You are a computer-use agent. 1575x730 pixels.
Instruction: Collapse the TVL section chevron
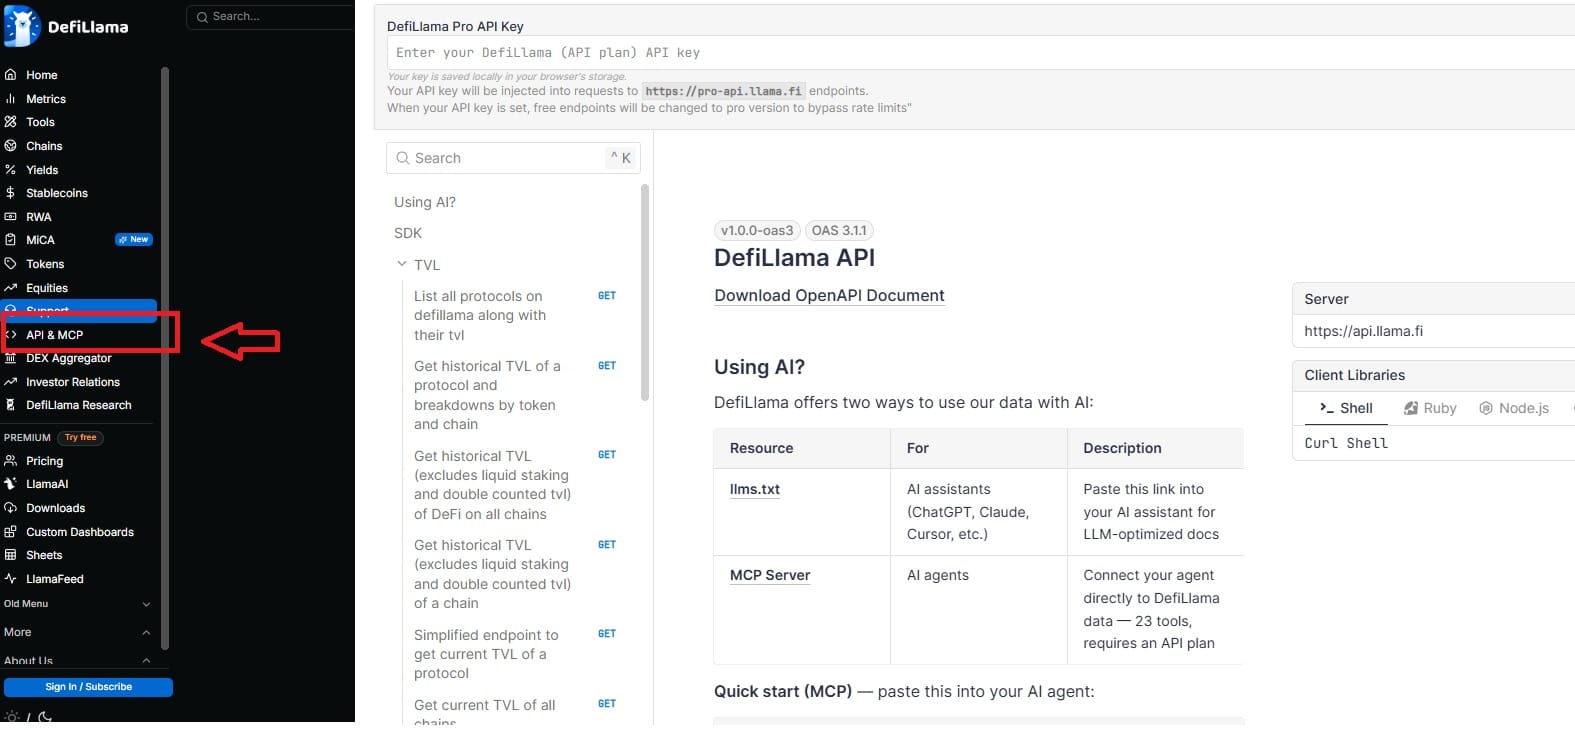[402, 264]
